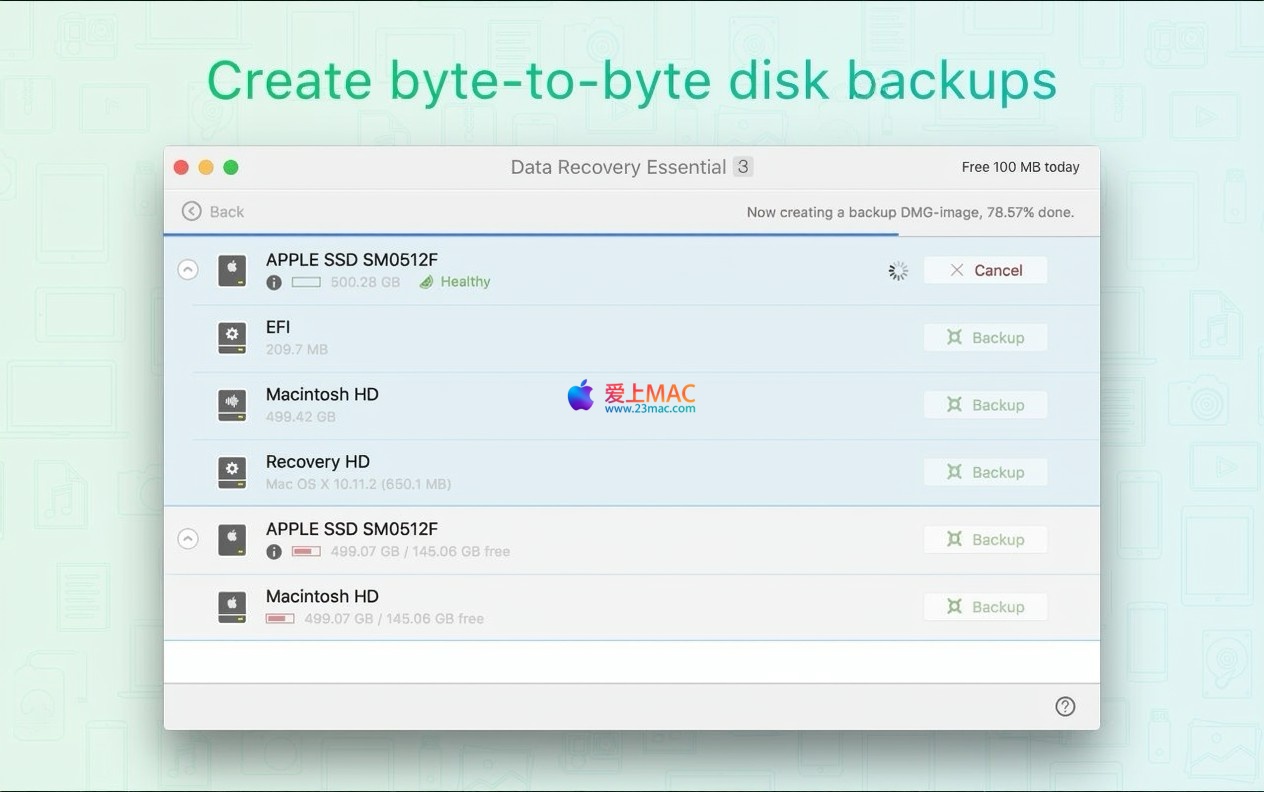Collapse the second APPLE SSD SM0512F disk
Viewport: 1264px width, 792px height.
tap(188, 539)
